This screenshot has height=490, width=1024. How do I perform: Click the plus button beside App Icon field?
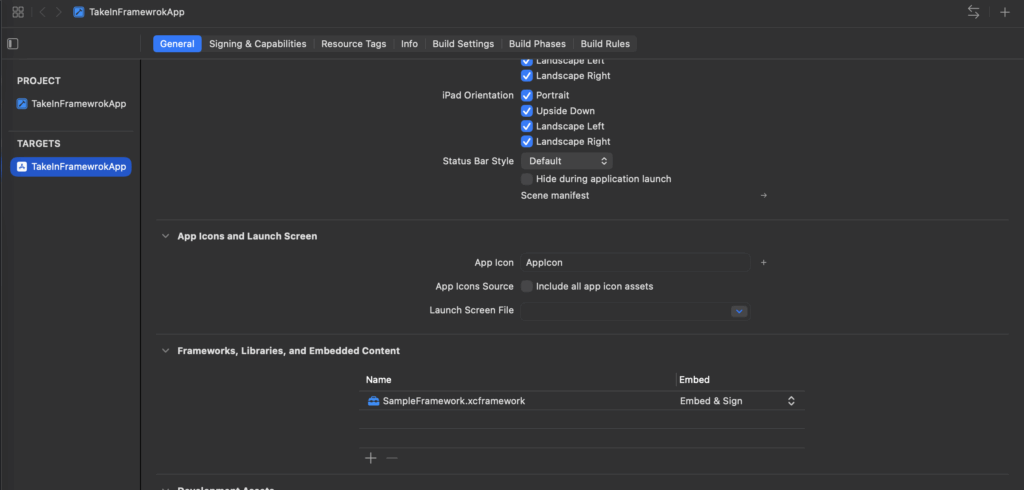(763, 262)
